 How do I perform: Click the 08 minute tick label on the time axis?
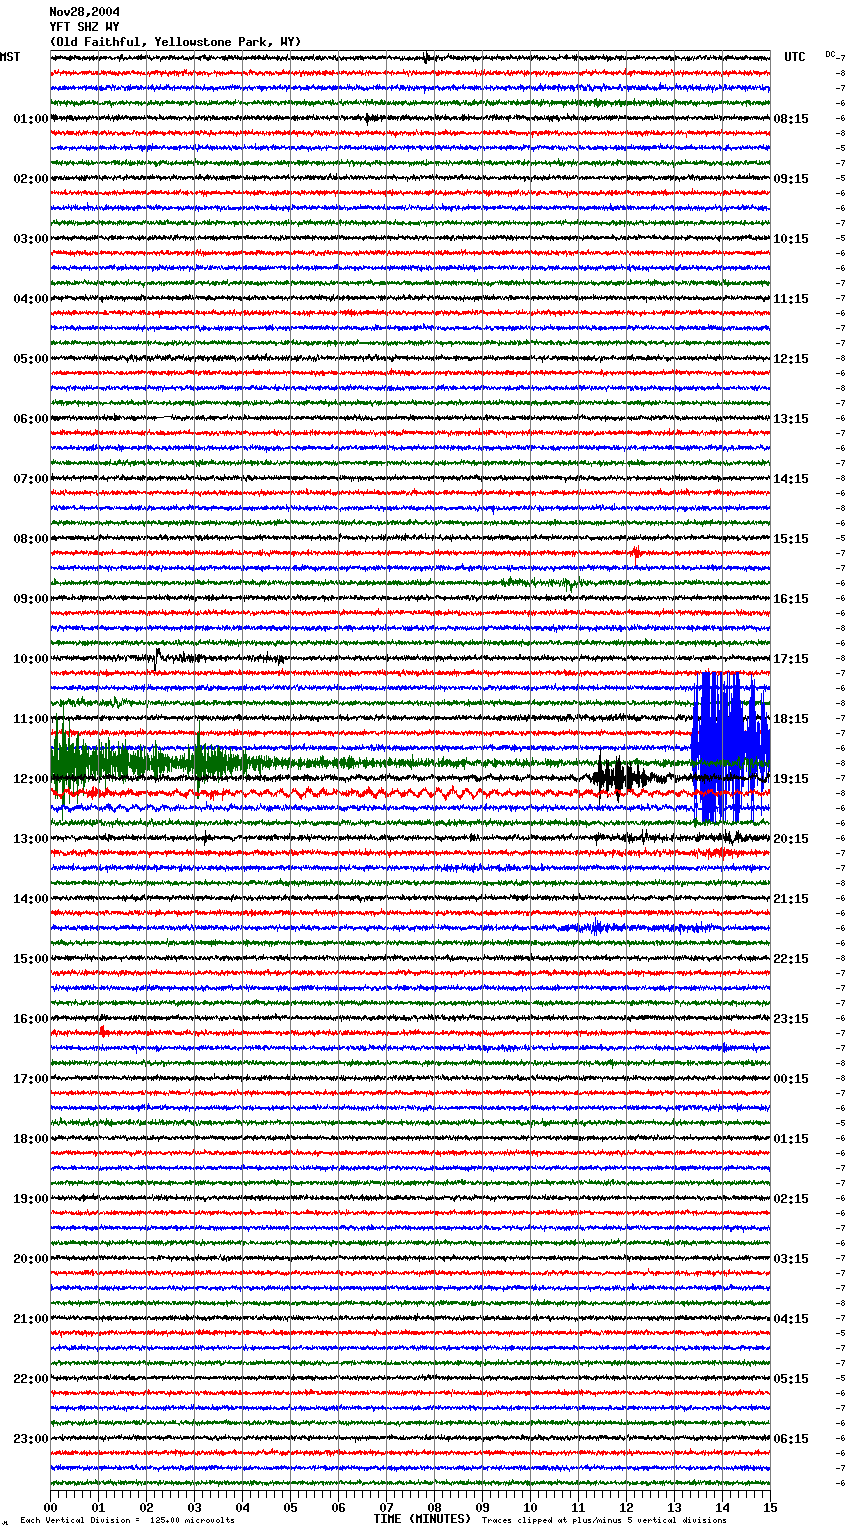[x=435, y=1507]
